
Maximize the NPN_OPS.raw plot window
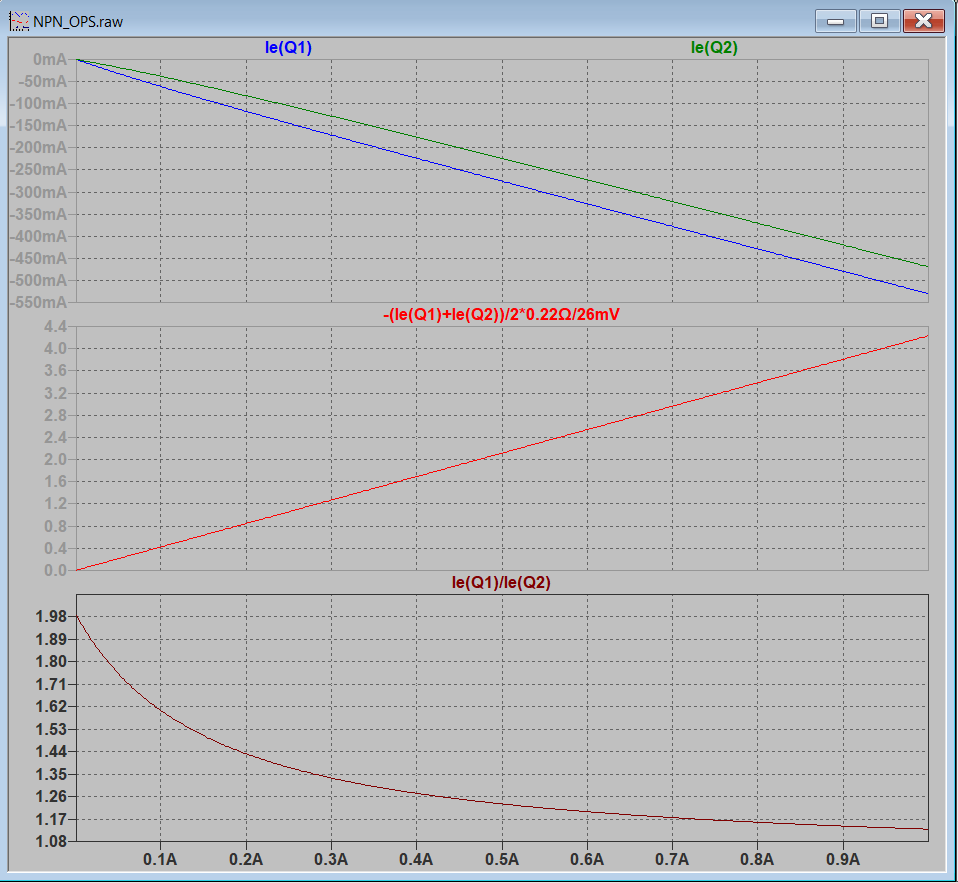click(879, 21)
